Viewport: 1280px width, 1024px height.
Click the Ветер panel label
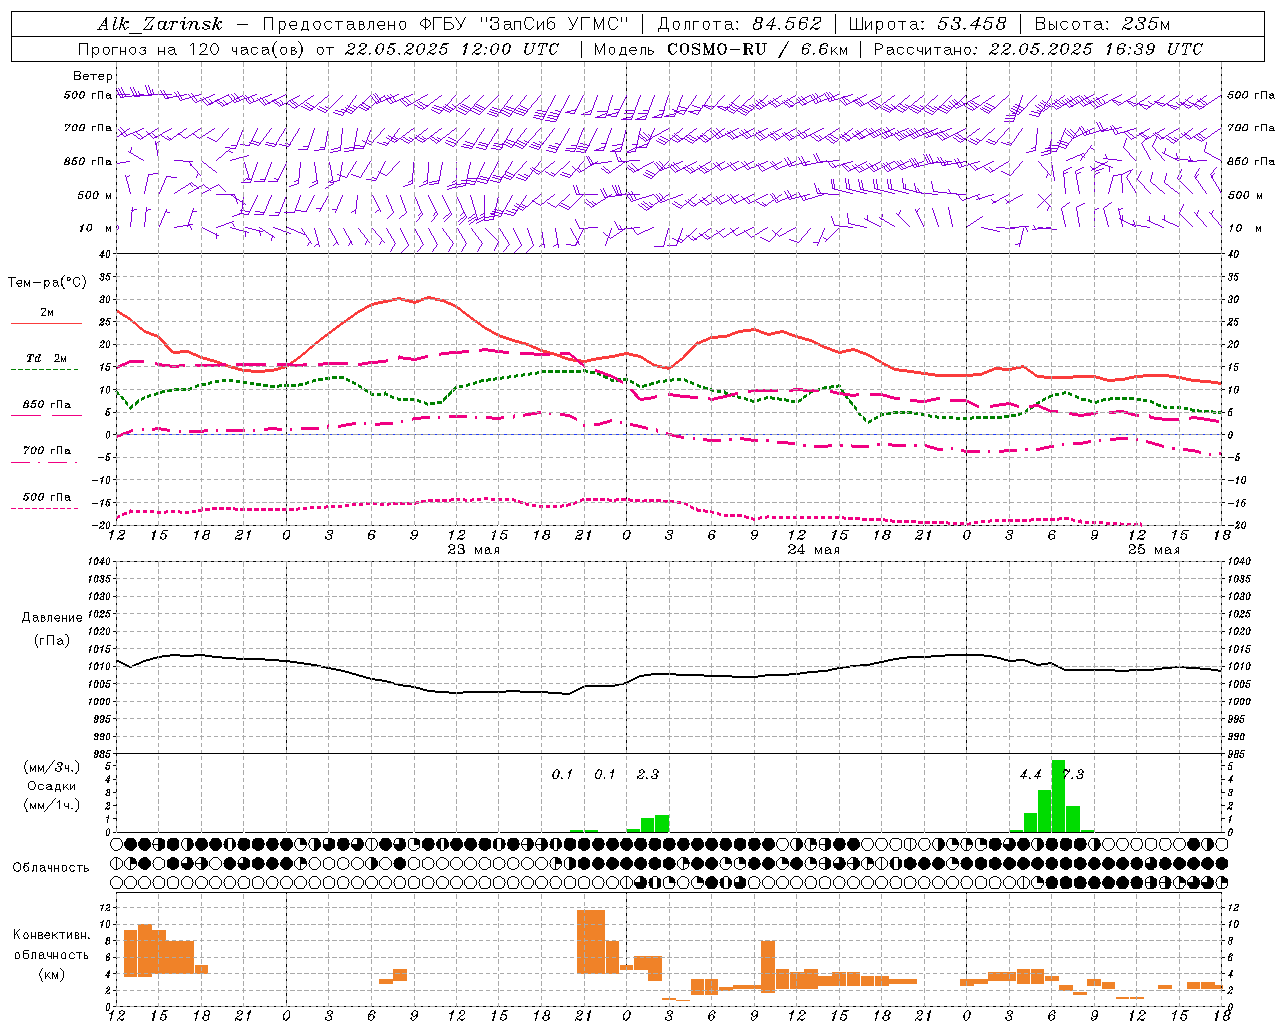(x=93, y=76)
